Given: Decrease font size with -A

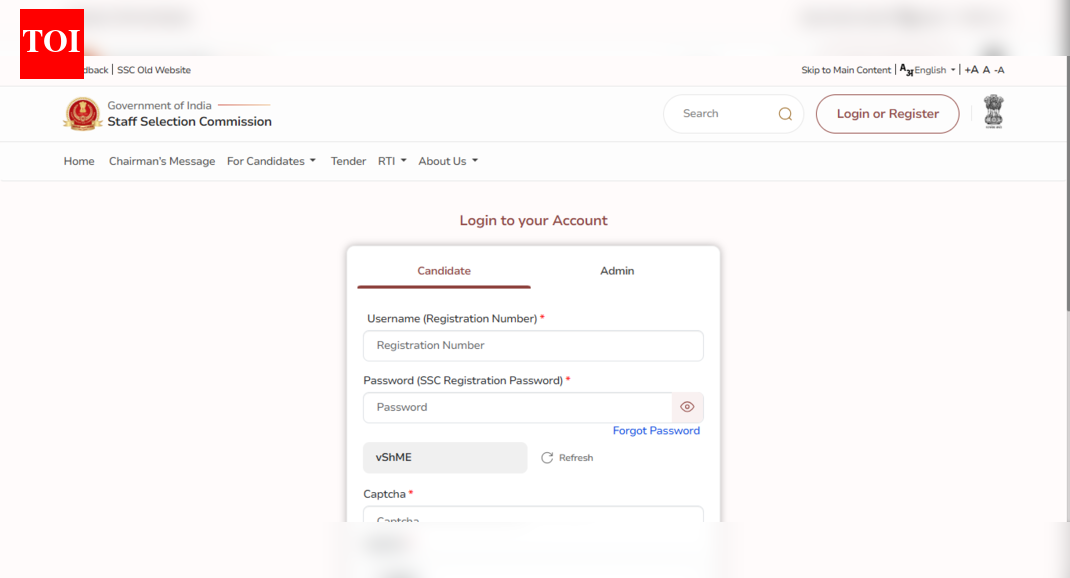Looking at the screenshot, I should click(999, 70).
